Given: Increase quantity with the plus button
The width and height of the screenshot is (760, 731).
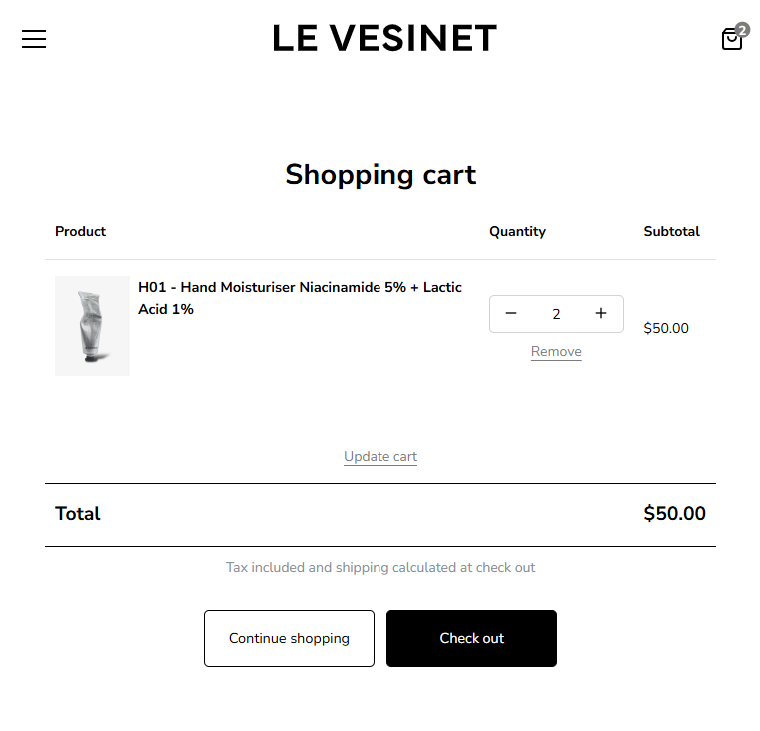Looking at the screenshot, I should [x=601, y=314].
